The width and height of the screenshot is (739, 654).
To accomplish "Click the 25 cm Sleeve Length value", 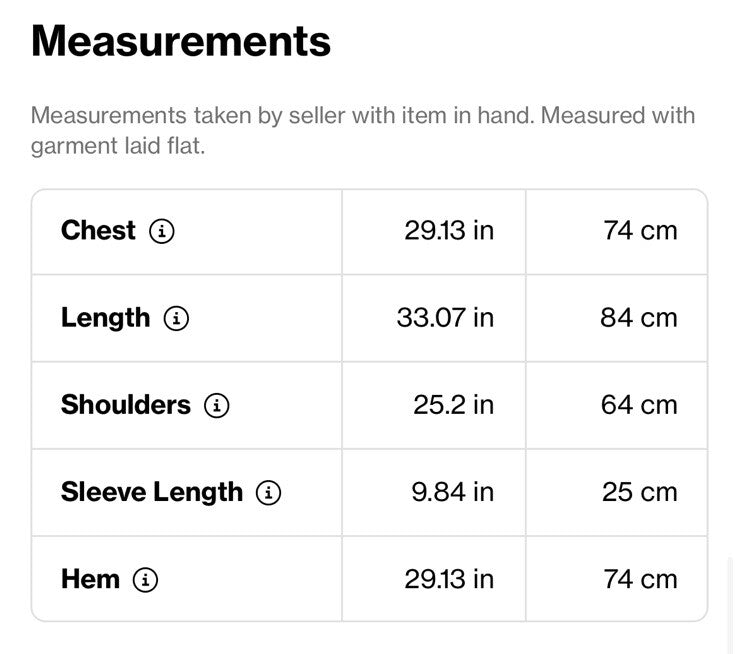I will [x=640, y=492].
